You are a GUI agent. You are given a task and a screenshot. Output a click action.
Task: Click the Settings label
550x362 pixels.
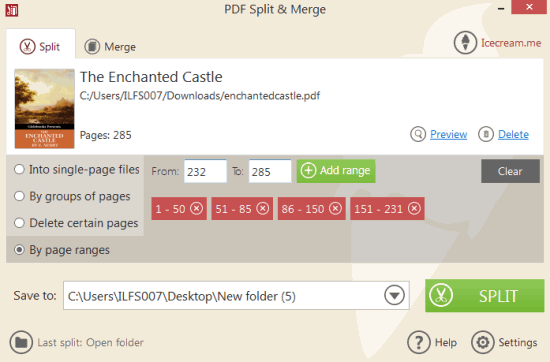click(x=518, y=342)
